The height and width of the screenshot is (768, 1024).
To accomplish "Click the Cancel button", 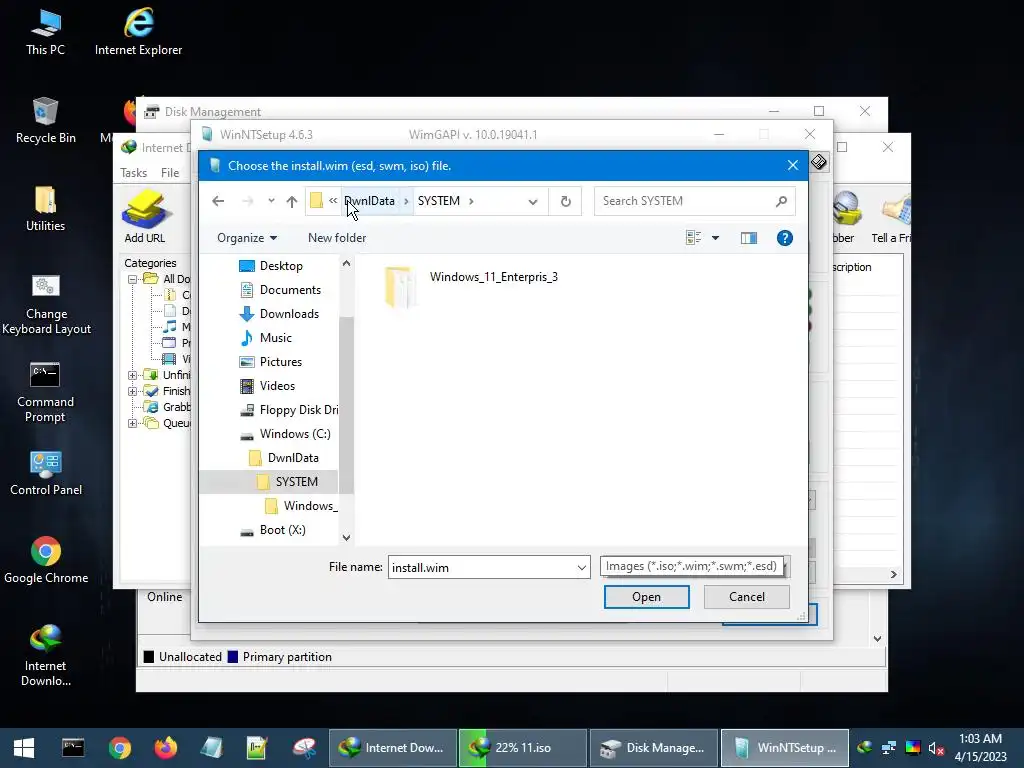I will [x=746, y=597].
